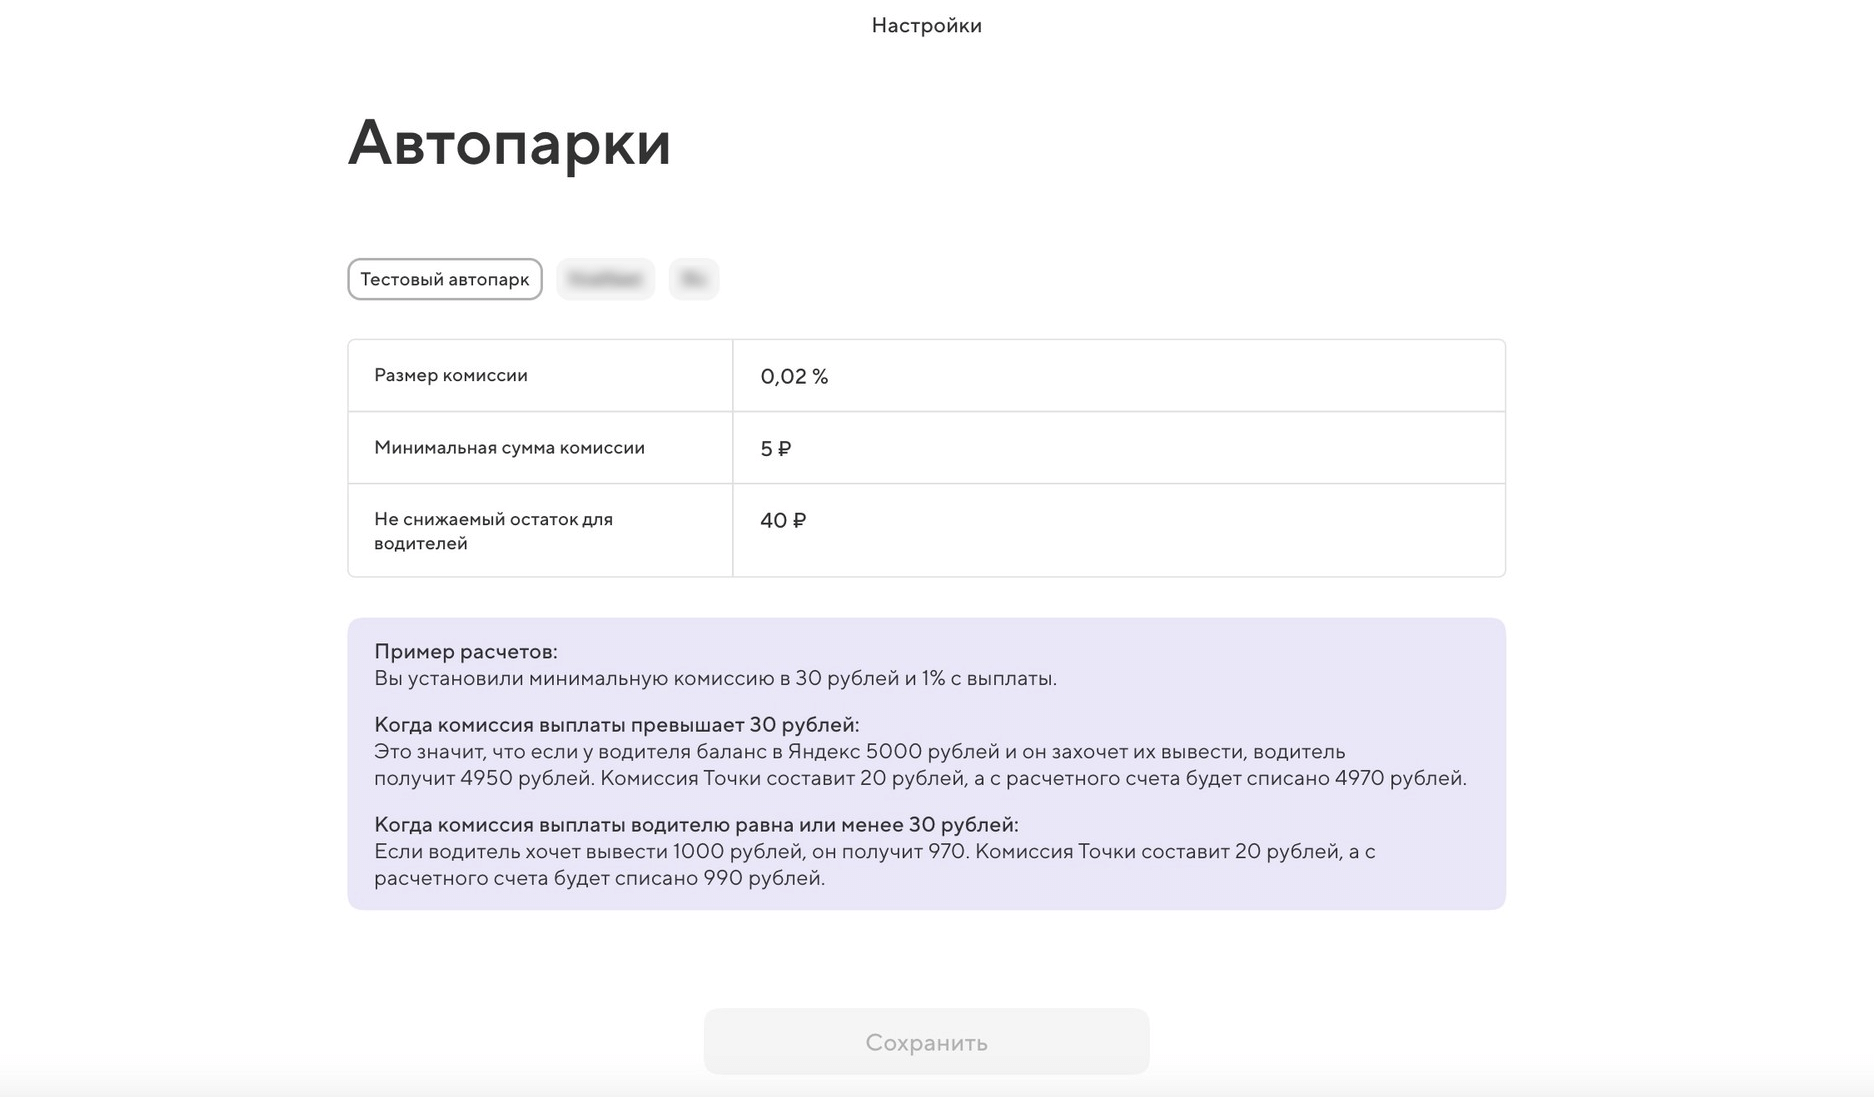Image resolution: width=1874 pixels, height=1097 pixels.
Task: Edit the 0,02 % commission size field
Action: (x=1117, y=376)
